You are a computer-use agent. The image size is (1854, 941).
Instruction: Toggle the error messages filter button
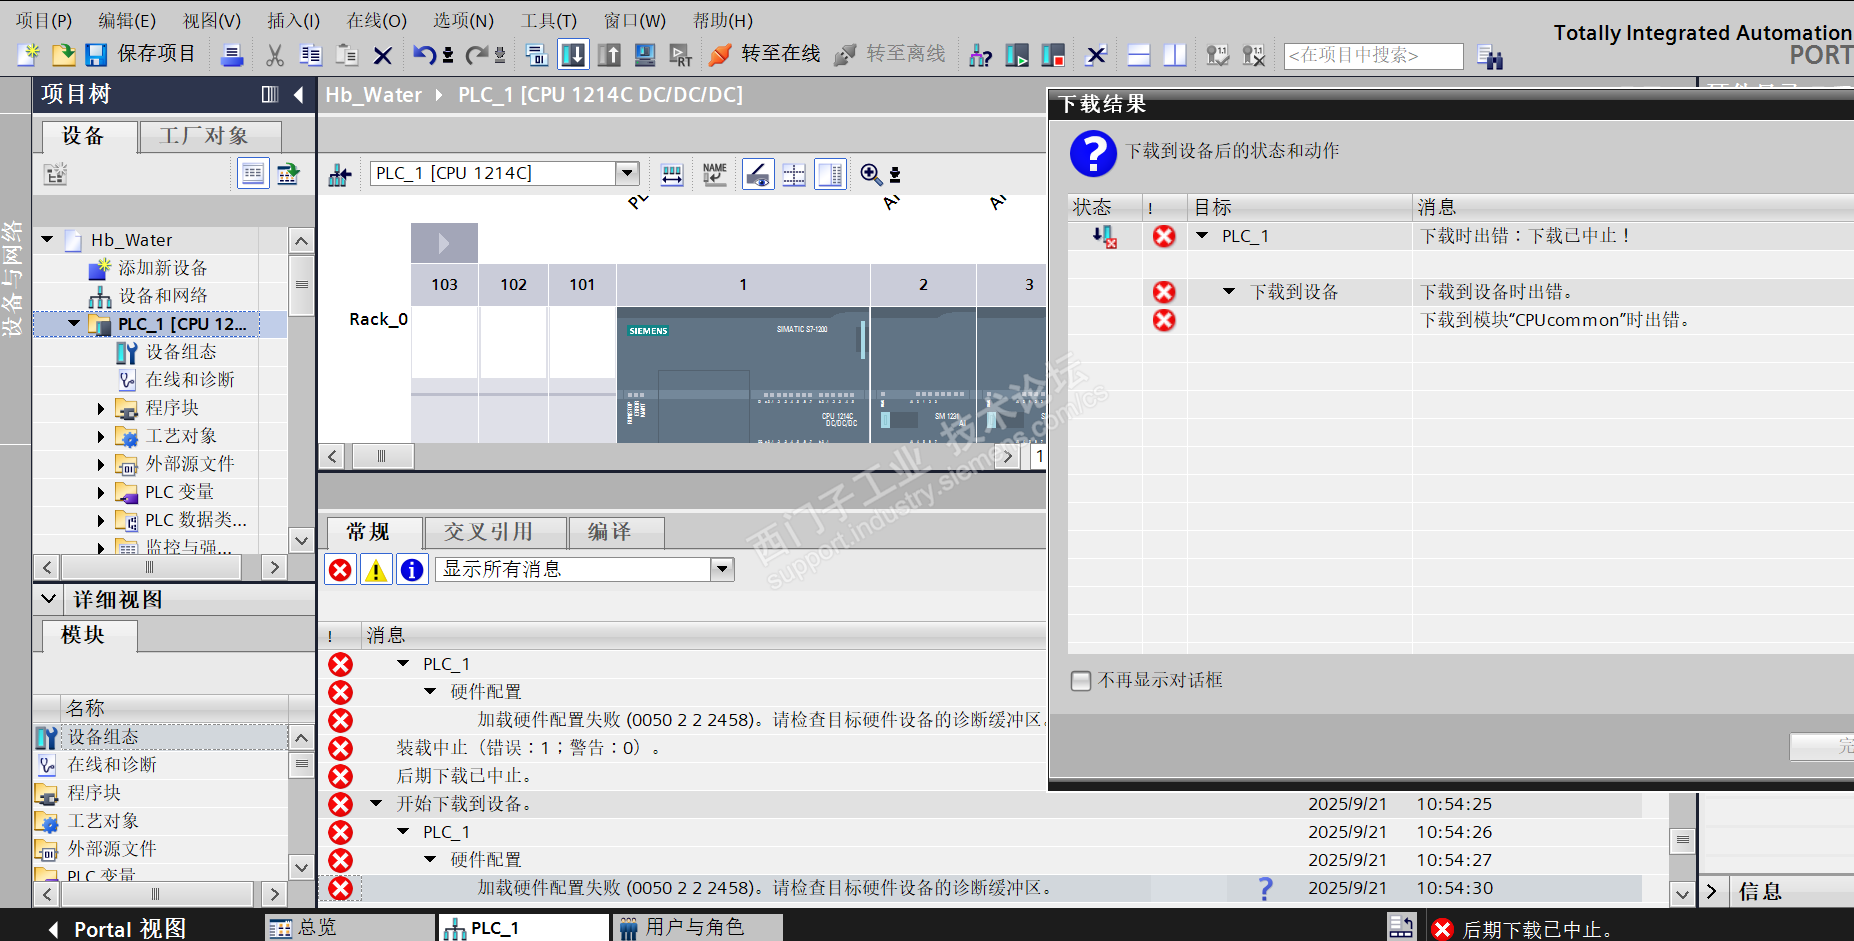[x=340, y=569]
